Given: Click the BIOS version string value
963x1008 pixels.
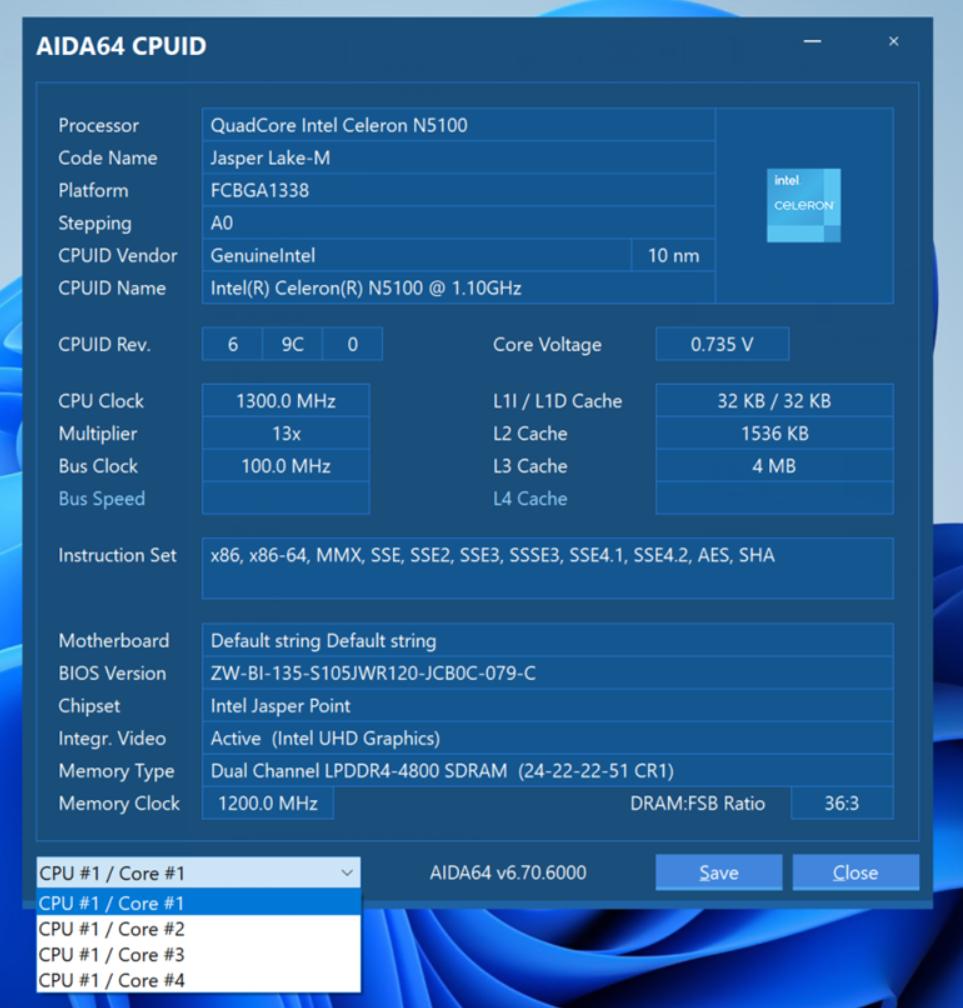Looking at the screenshot, I should (547, 673).
